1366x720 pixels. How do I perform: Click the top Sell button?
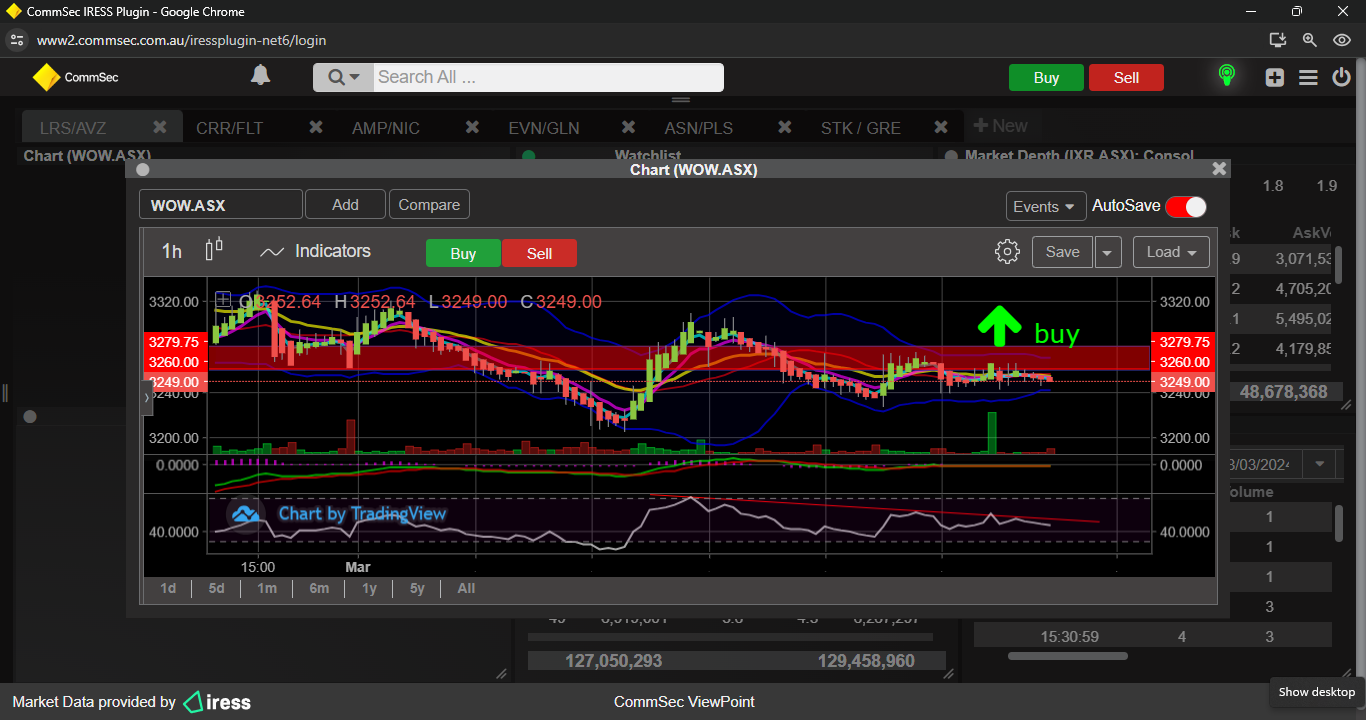pyautogui.click(x=1126, y=78)
